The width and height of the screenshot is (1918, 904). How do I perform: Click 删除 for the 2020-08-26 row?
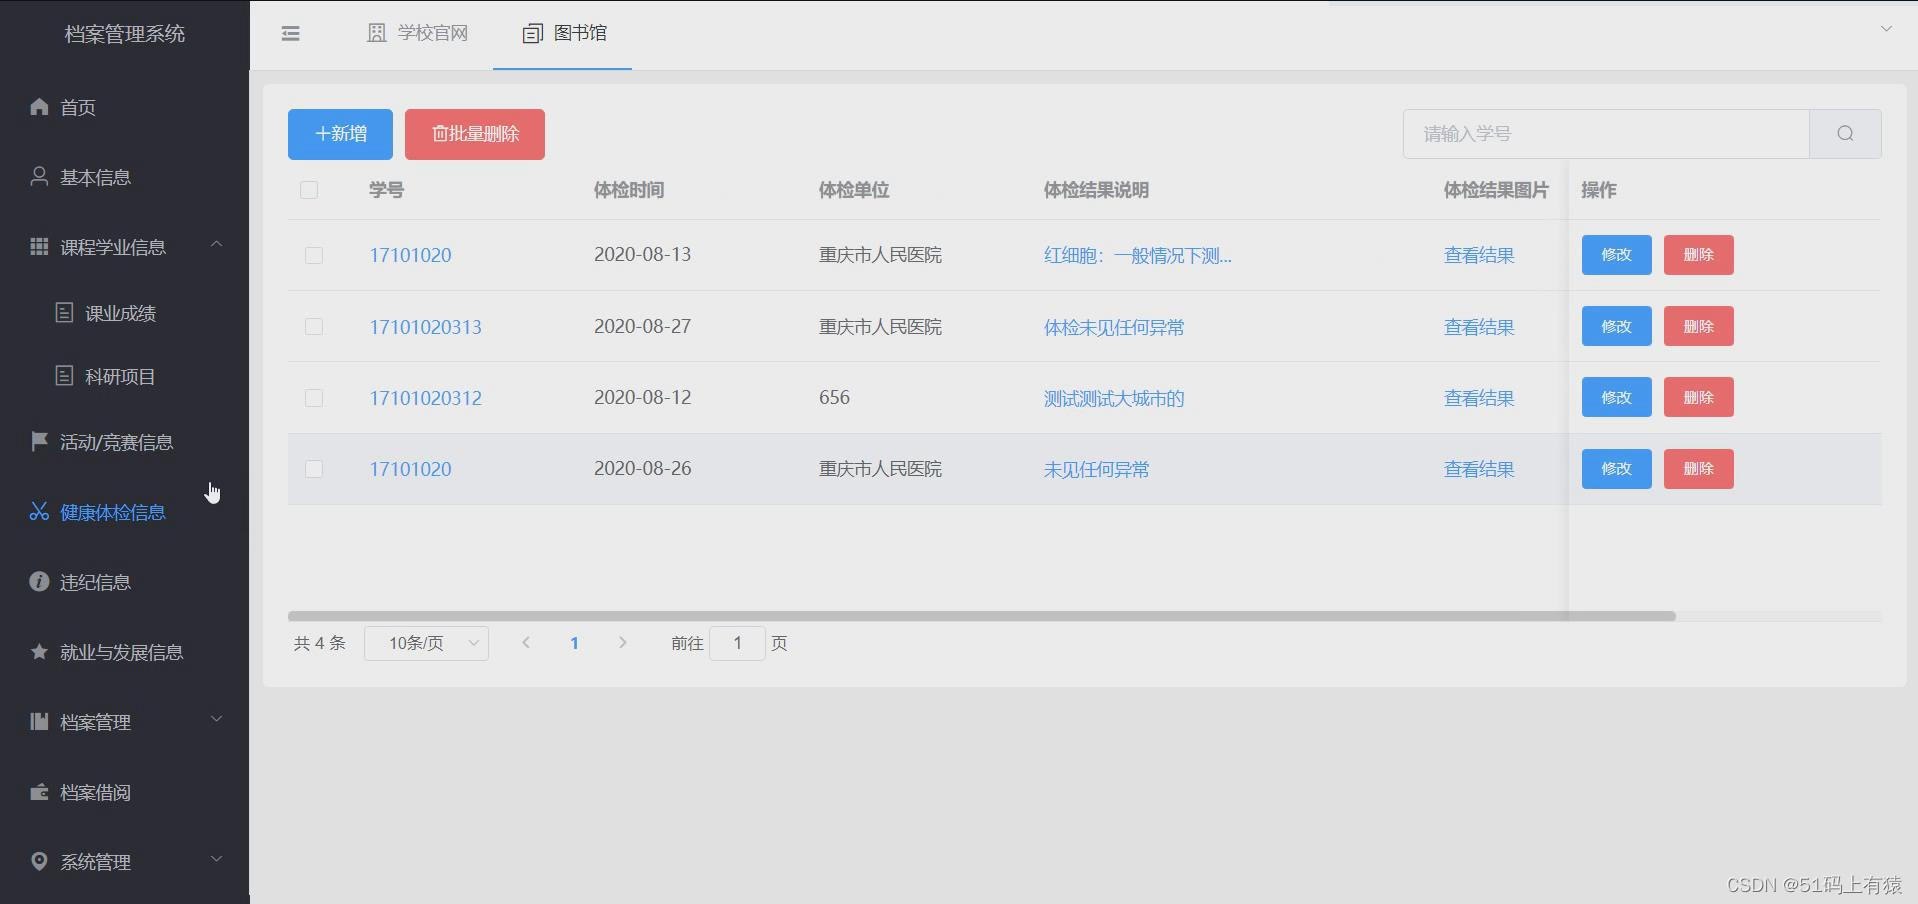(x=1698, y=469)
